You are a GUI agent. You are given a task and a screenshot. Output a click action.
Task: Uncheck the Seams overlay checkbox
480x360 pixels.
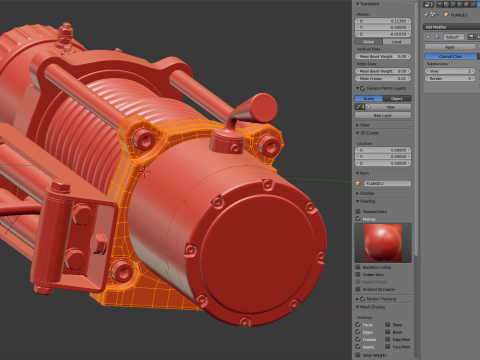(358, 346)
